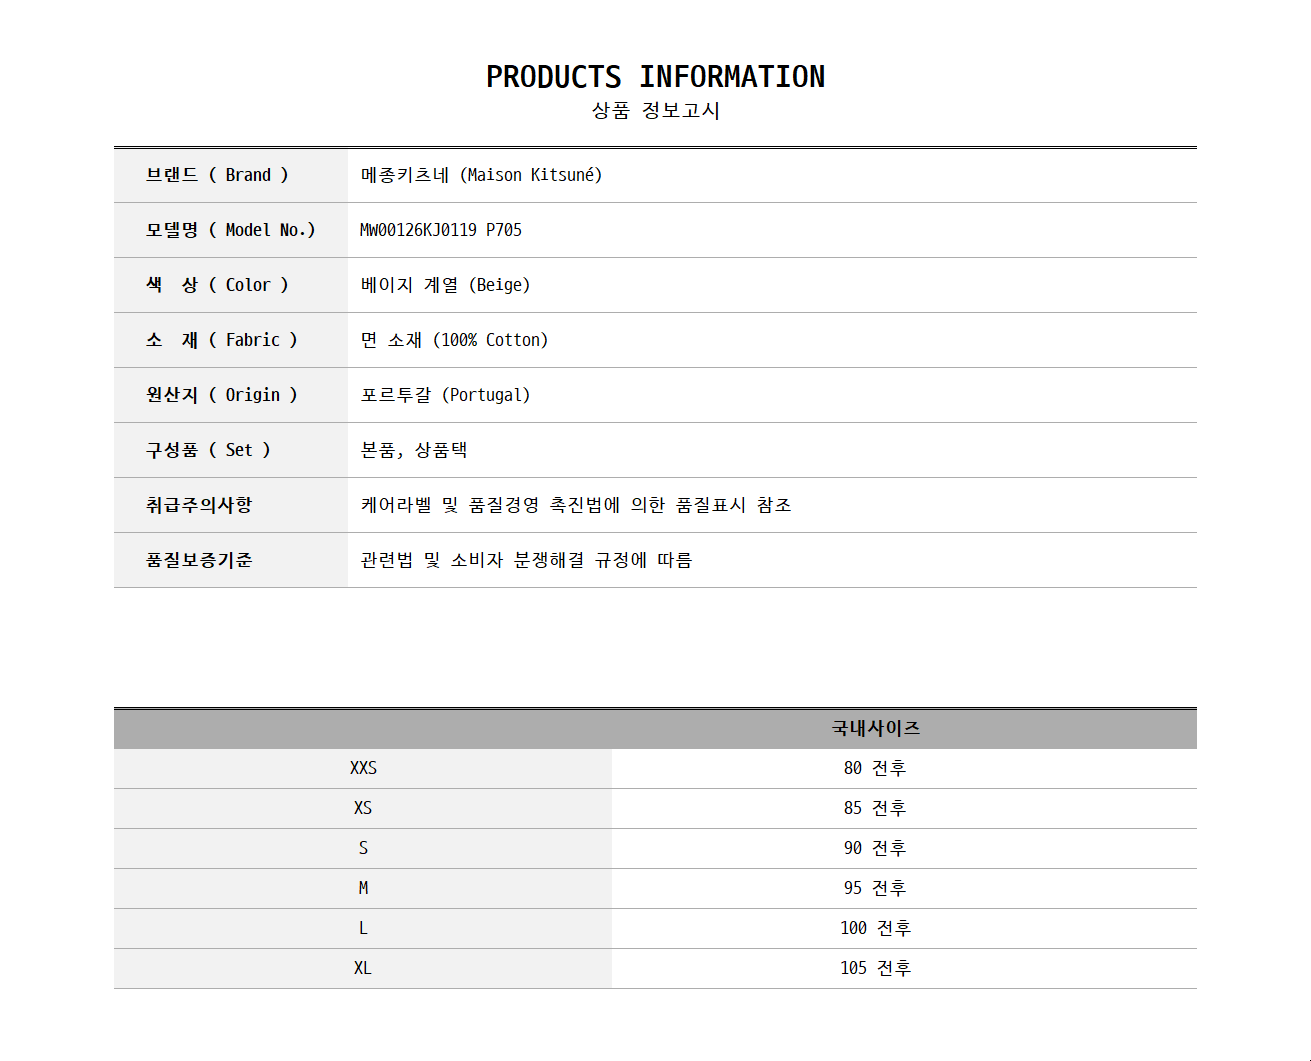Click the 상품 정보고시 subtitle
Screen dimensions: 1311x1061
pos(655,110)
